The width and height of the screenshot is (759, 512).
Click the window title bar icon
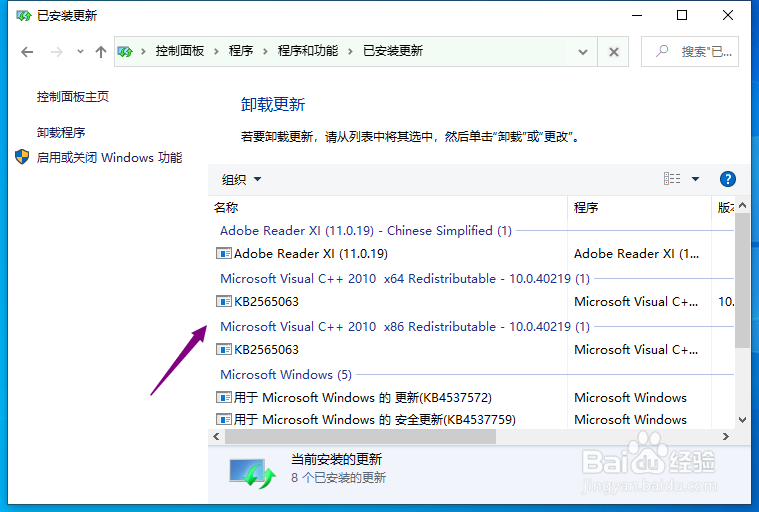pyautogui.click(x=24, y=16)
